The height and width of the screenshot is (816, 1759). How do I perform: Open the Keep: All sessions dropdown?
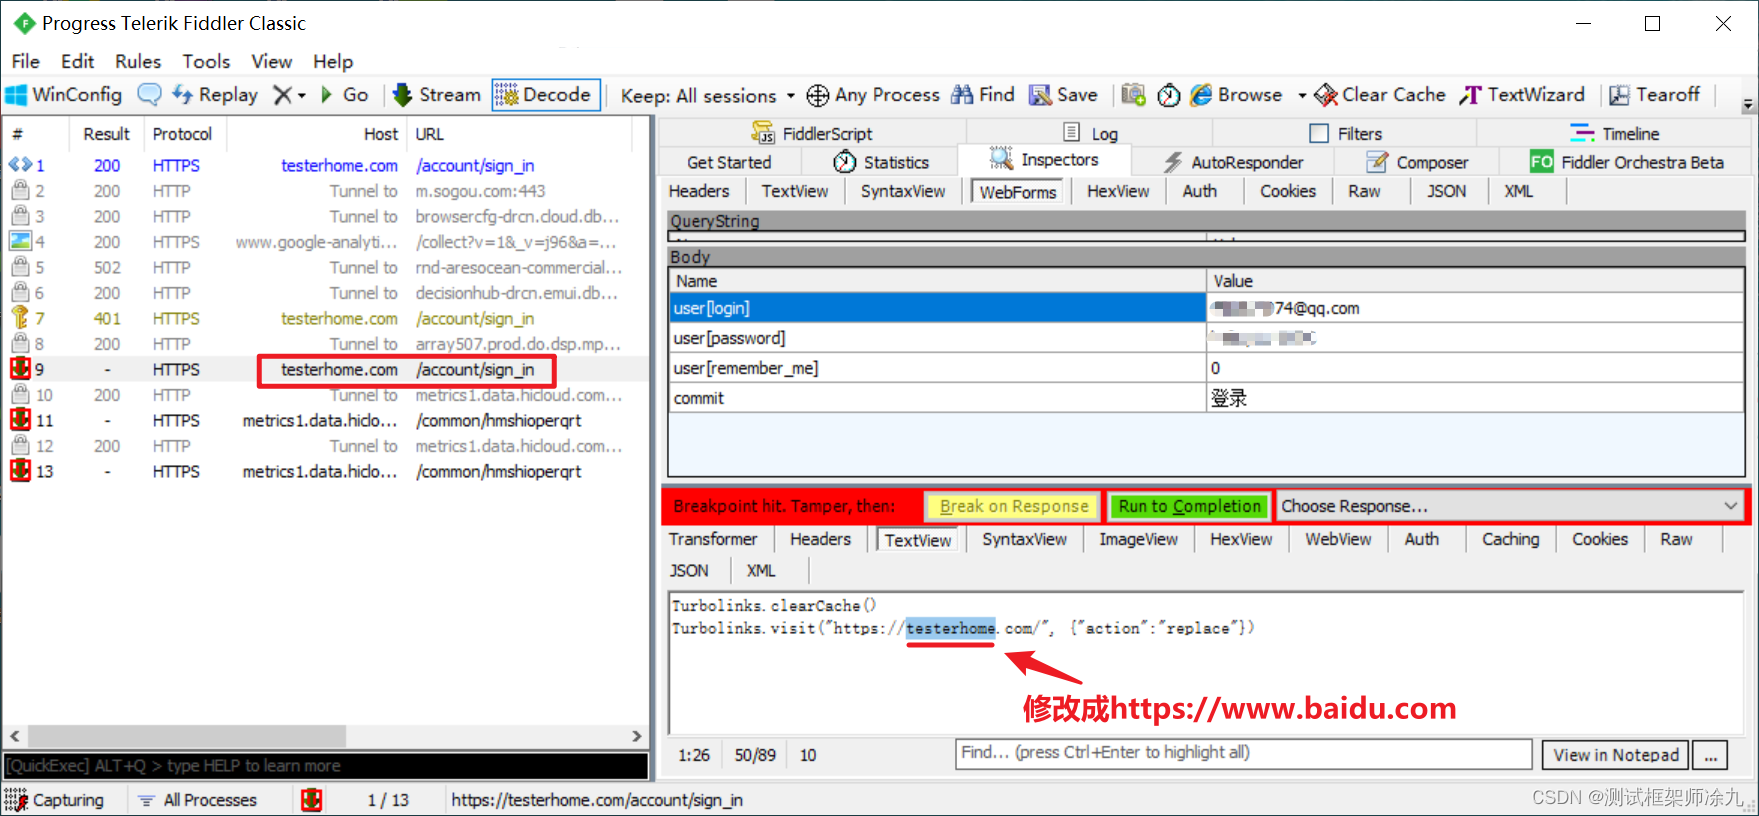(707, 96)
